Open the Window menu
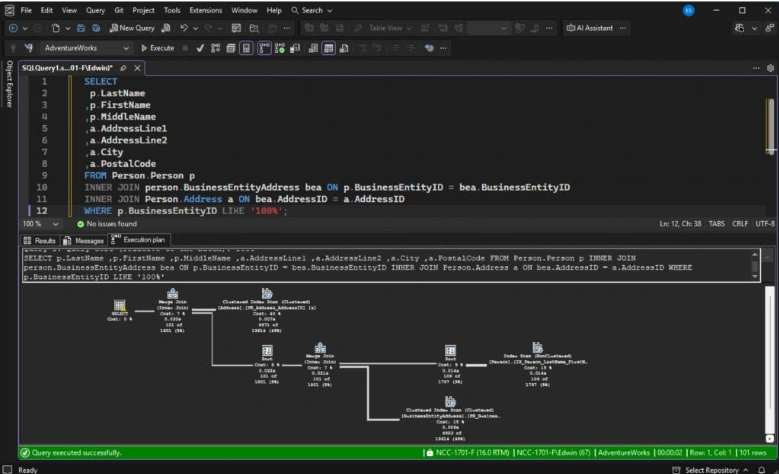This screenshot has height=474, width=779. (x=244, y=10)
